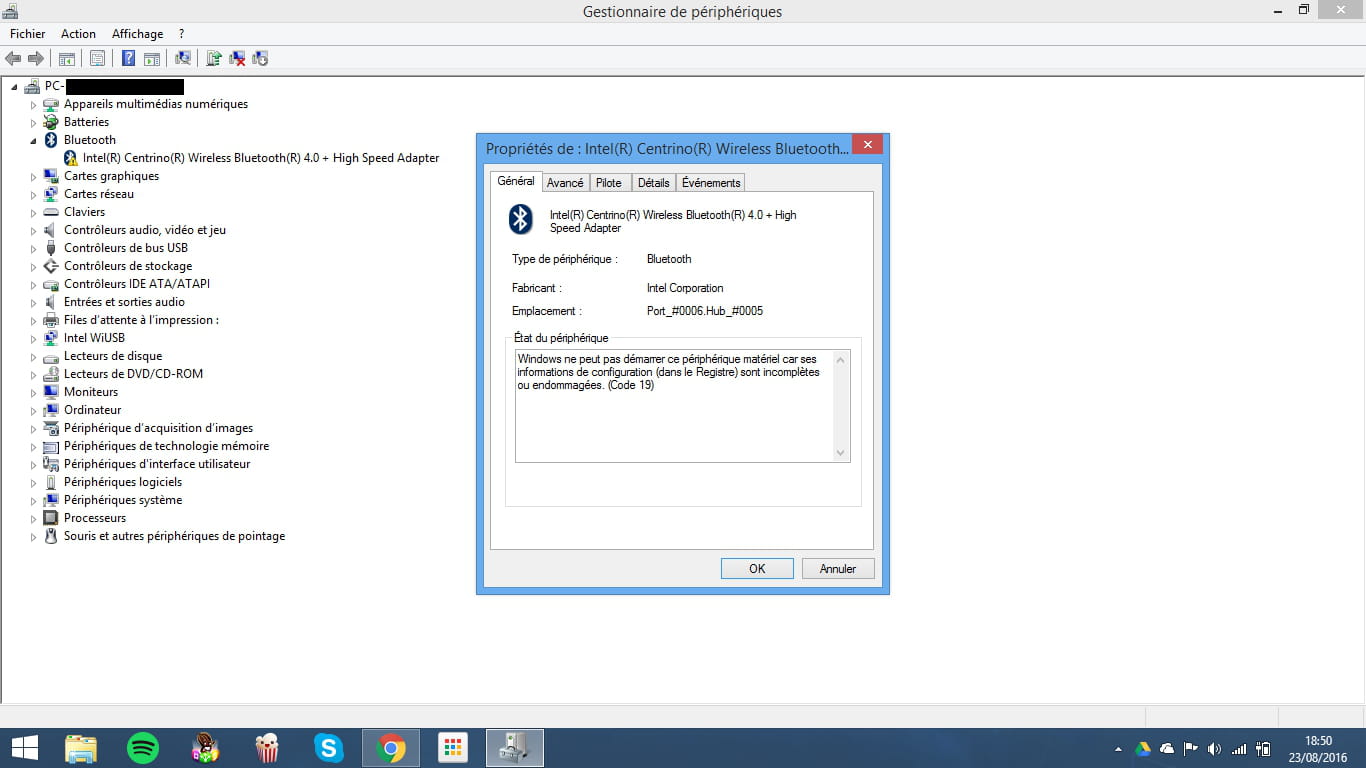The height and width of the screenshot is (768, 1366).
Task: Expand Contrôleurs de bus USB
Action: pyautogui.click(x=33, y=249)
